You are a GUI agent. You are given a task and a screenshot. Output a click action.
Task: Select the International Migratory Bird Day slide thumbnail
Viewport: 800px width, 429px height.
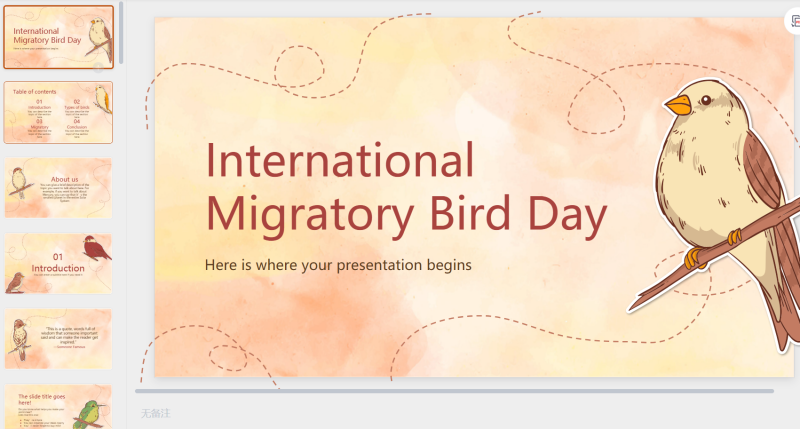[59, 37]
